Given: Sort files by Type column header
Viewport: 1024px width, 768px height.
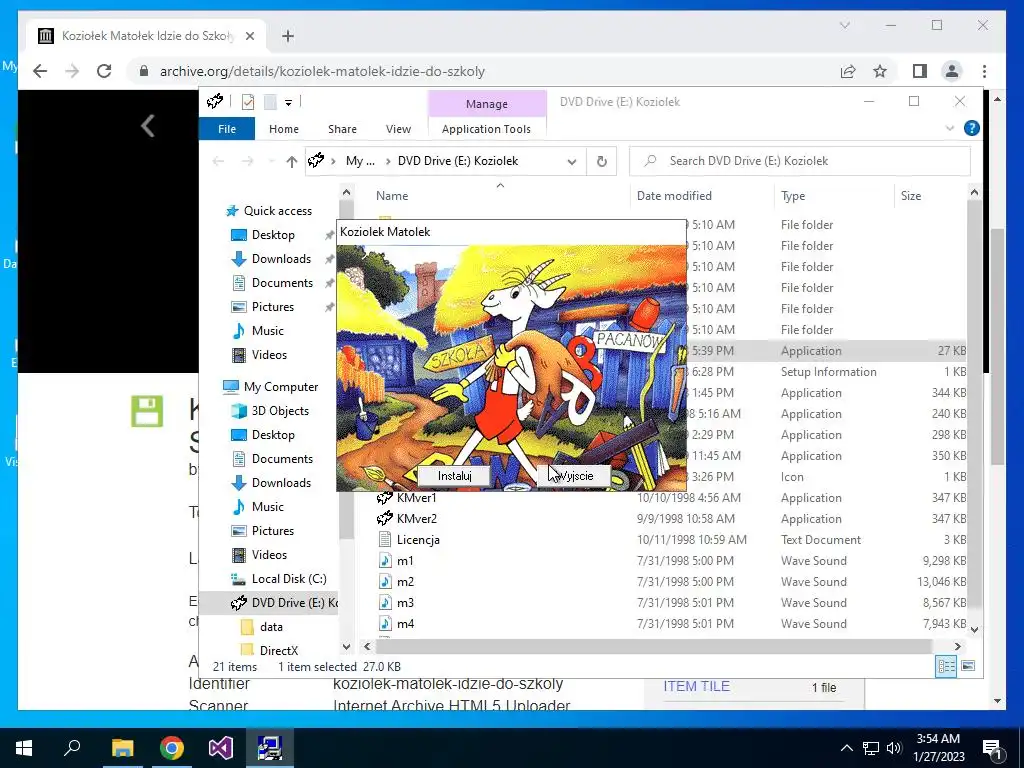Looking at the screenshot, I should point(793,196).
